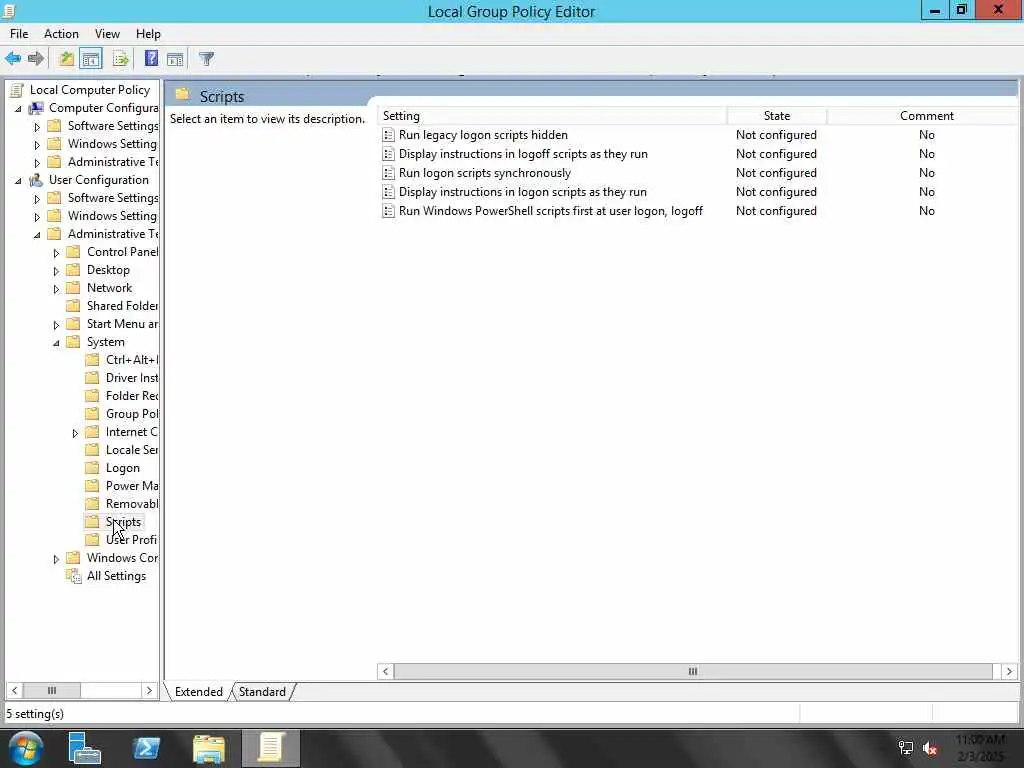Click policy icon of Display instructions in logon scripts

[389, 192]
